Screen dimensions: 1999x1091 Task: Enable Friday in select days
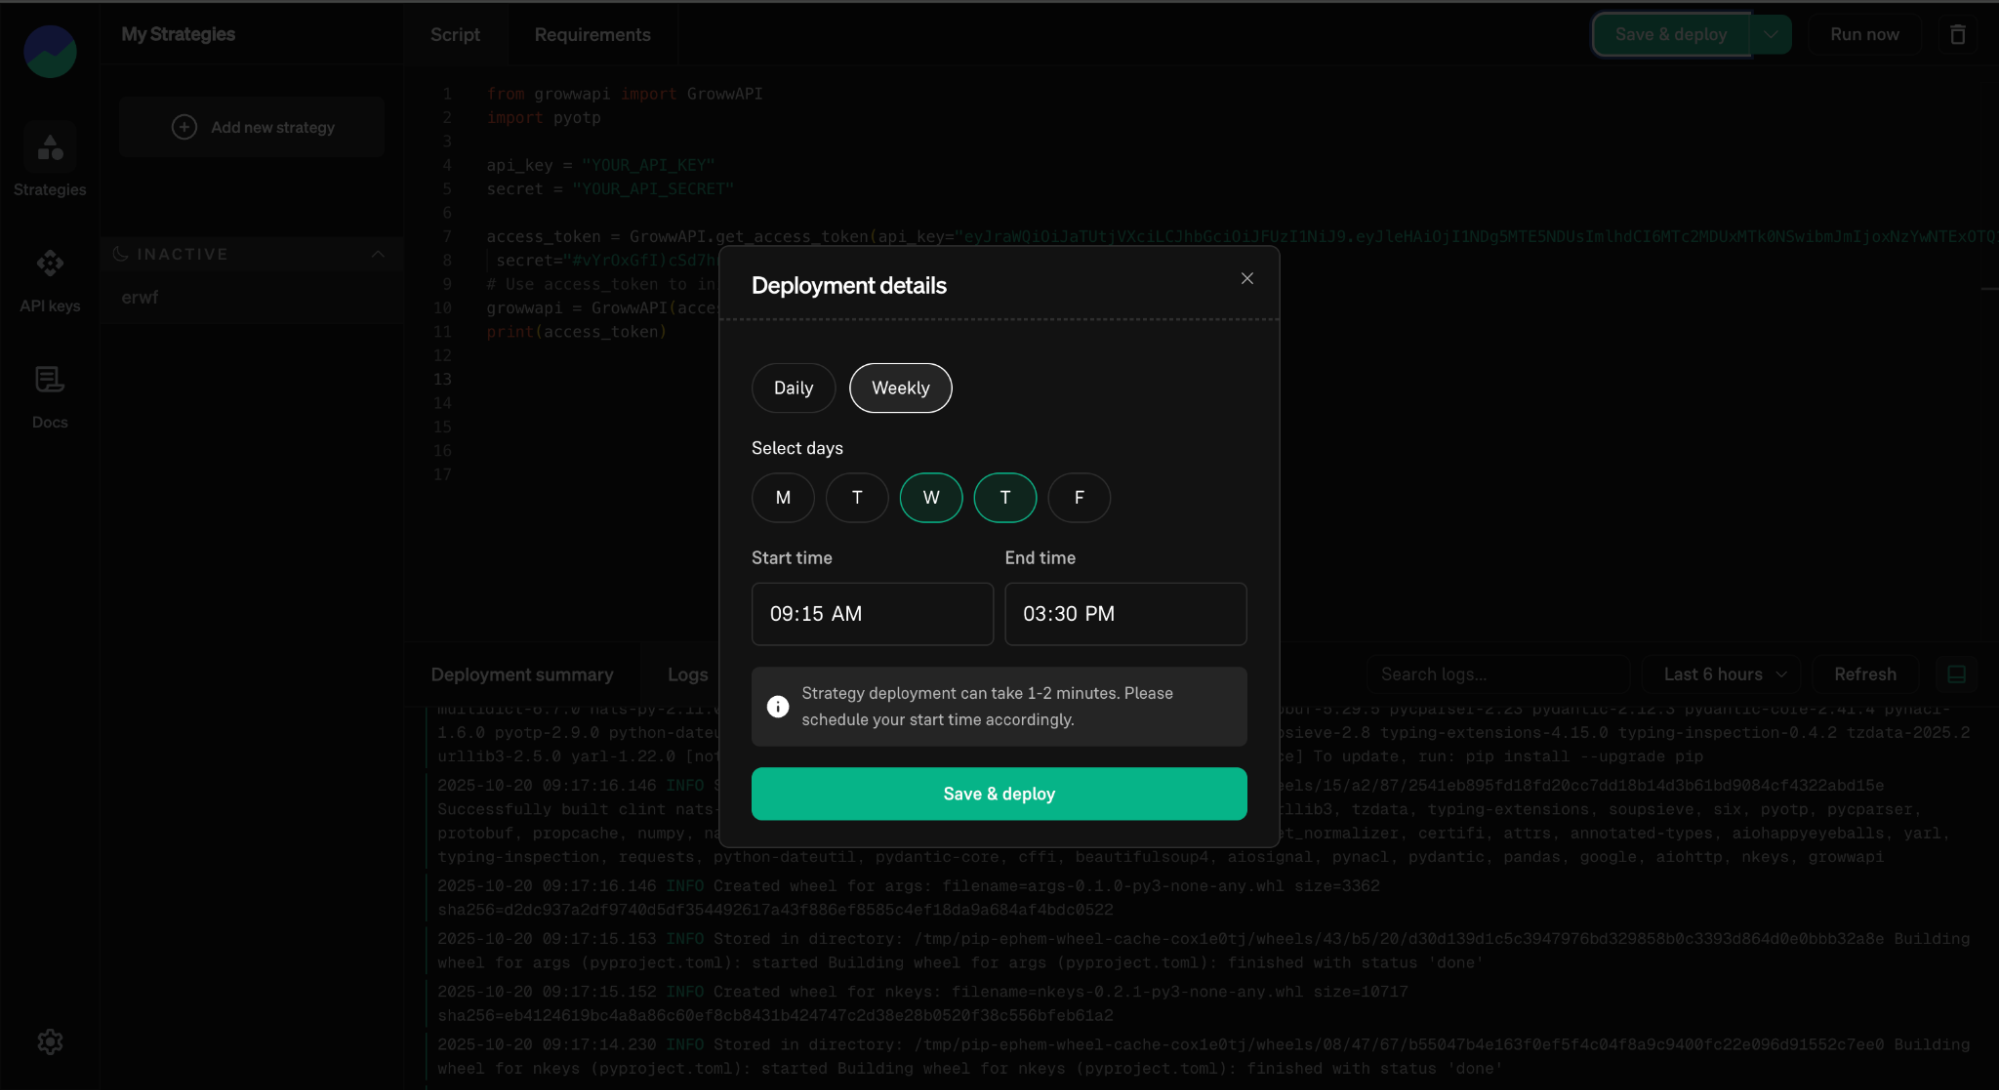click(1079, 498)
